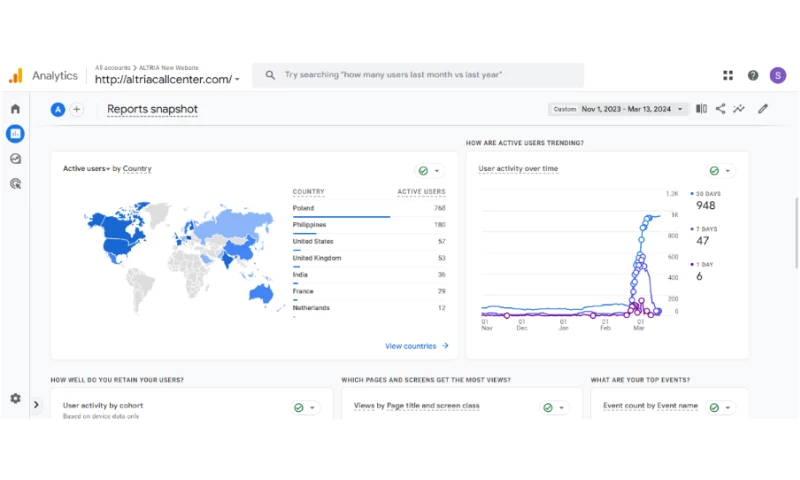Open the Home icon in left sidebar

(x=15, y=108)
